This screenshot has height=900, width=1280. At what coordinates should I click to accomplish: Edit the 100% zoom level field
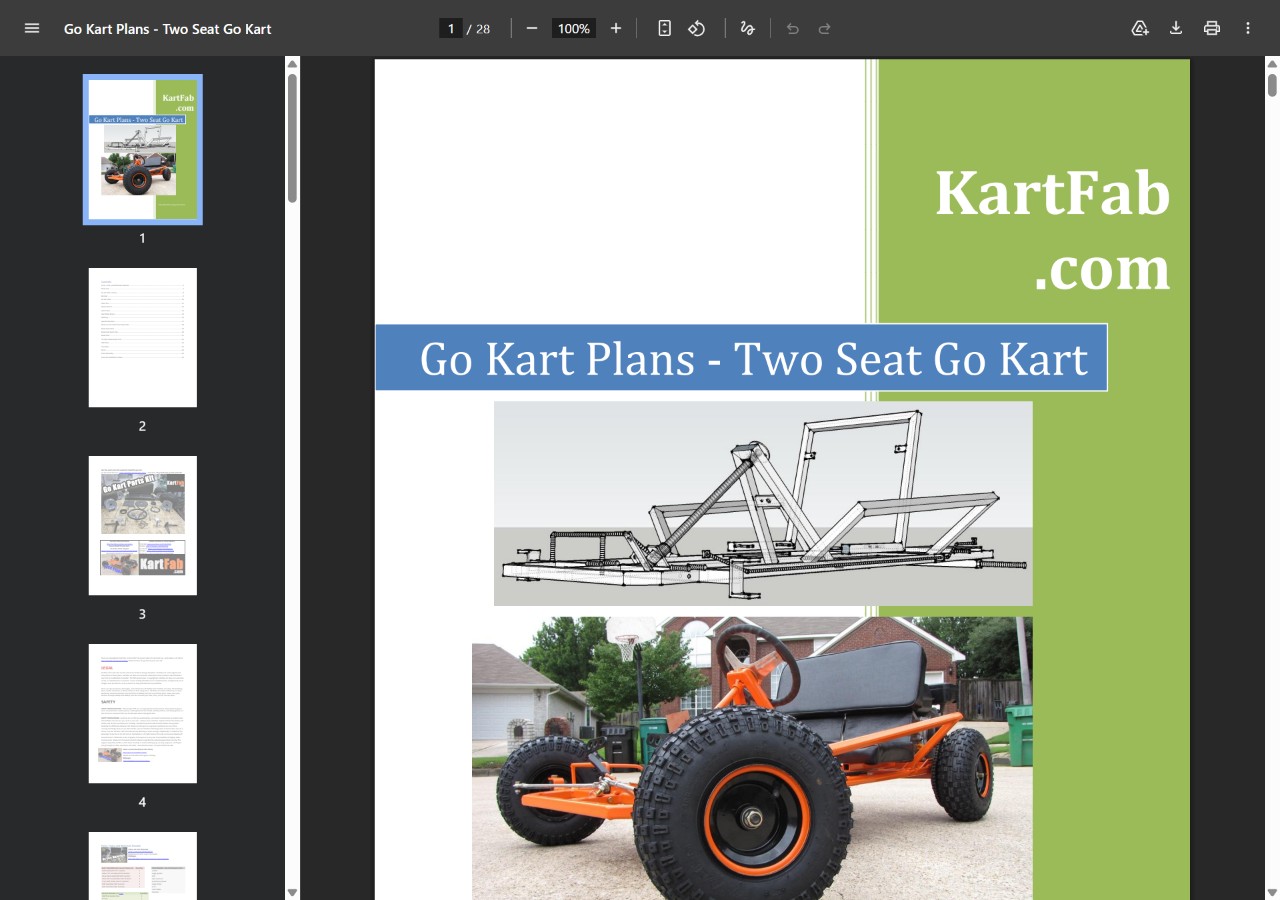click(x=574, y=28)
